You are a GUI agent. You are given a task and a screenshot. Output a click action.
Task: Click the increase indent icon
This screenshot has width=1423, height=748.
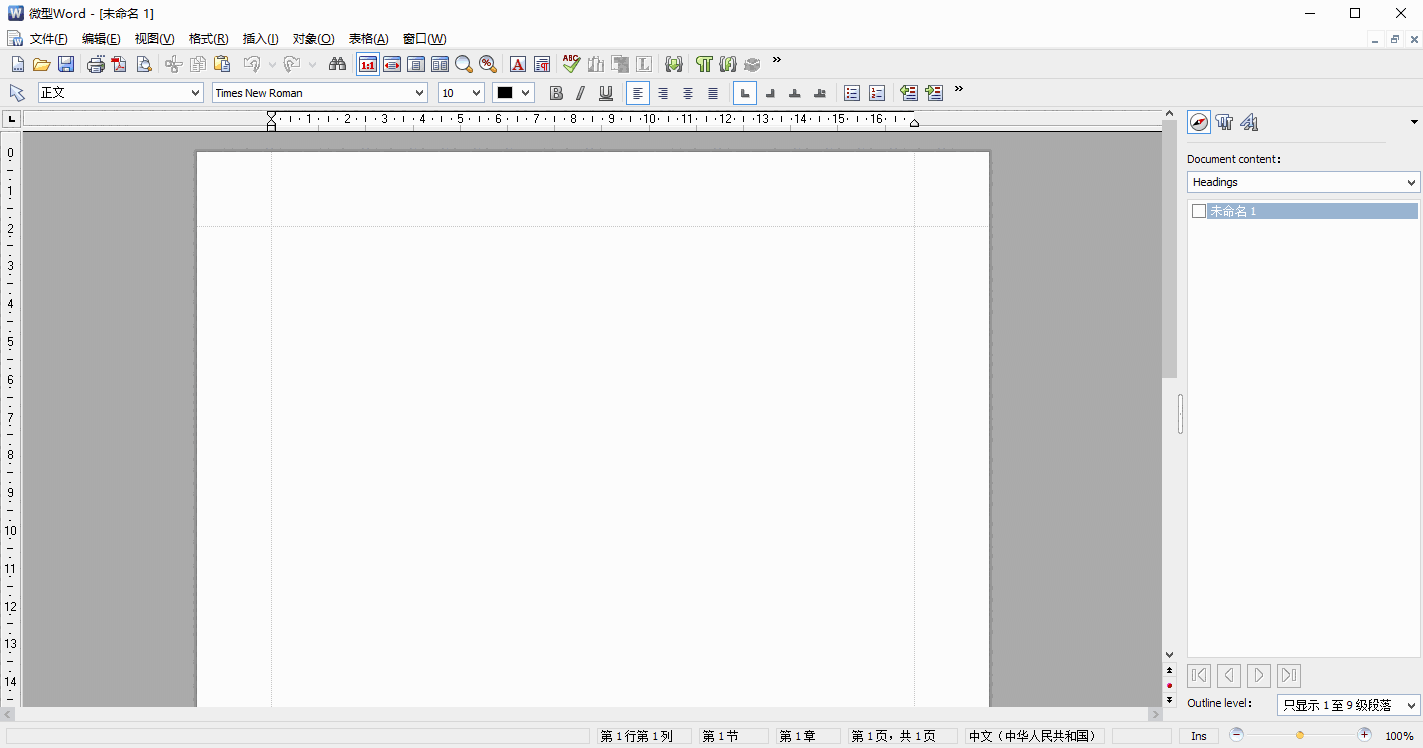934,93
